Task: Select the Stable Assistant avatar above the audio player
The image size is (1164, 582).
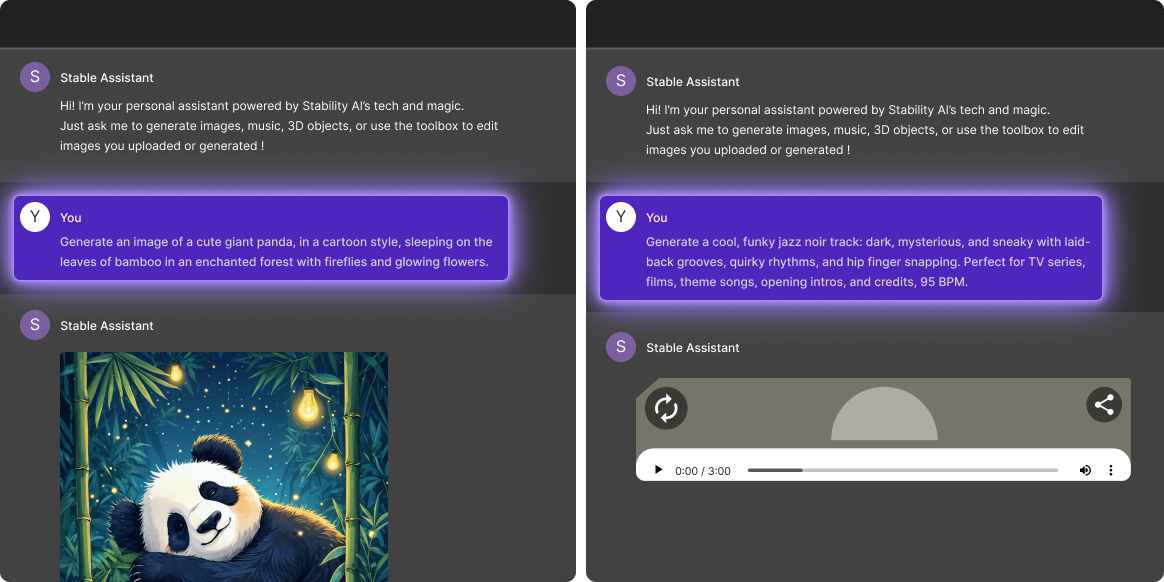Action: click(620, 347)
